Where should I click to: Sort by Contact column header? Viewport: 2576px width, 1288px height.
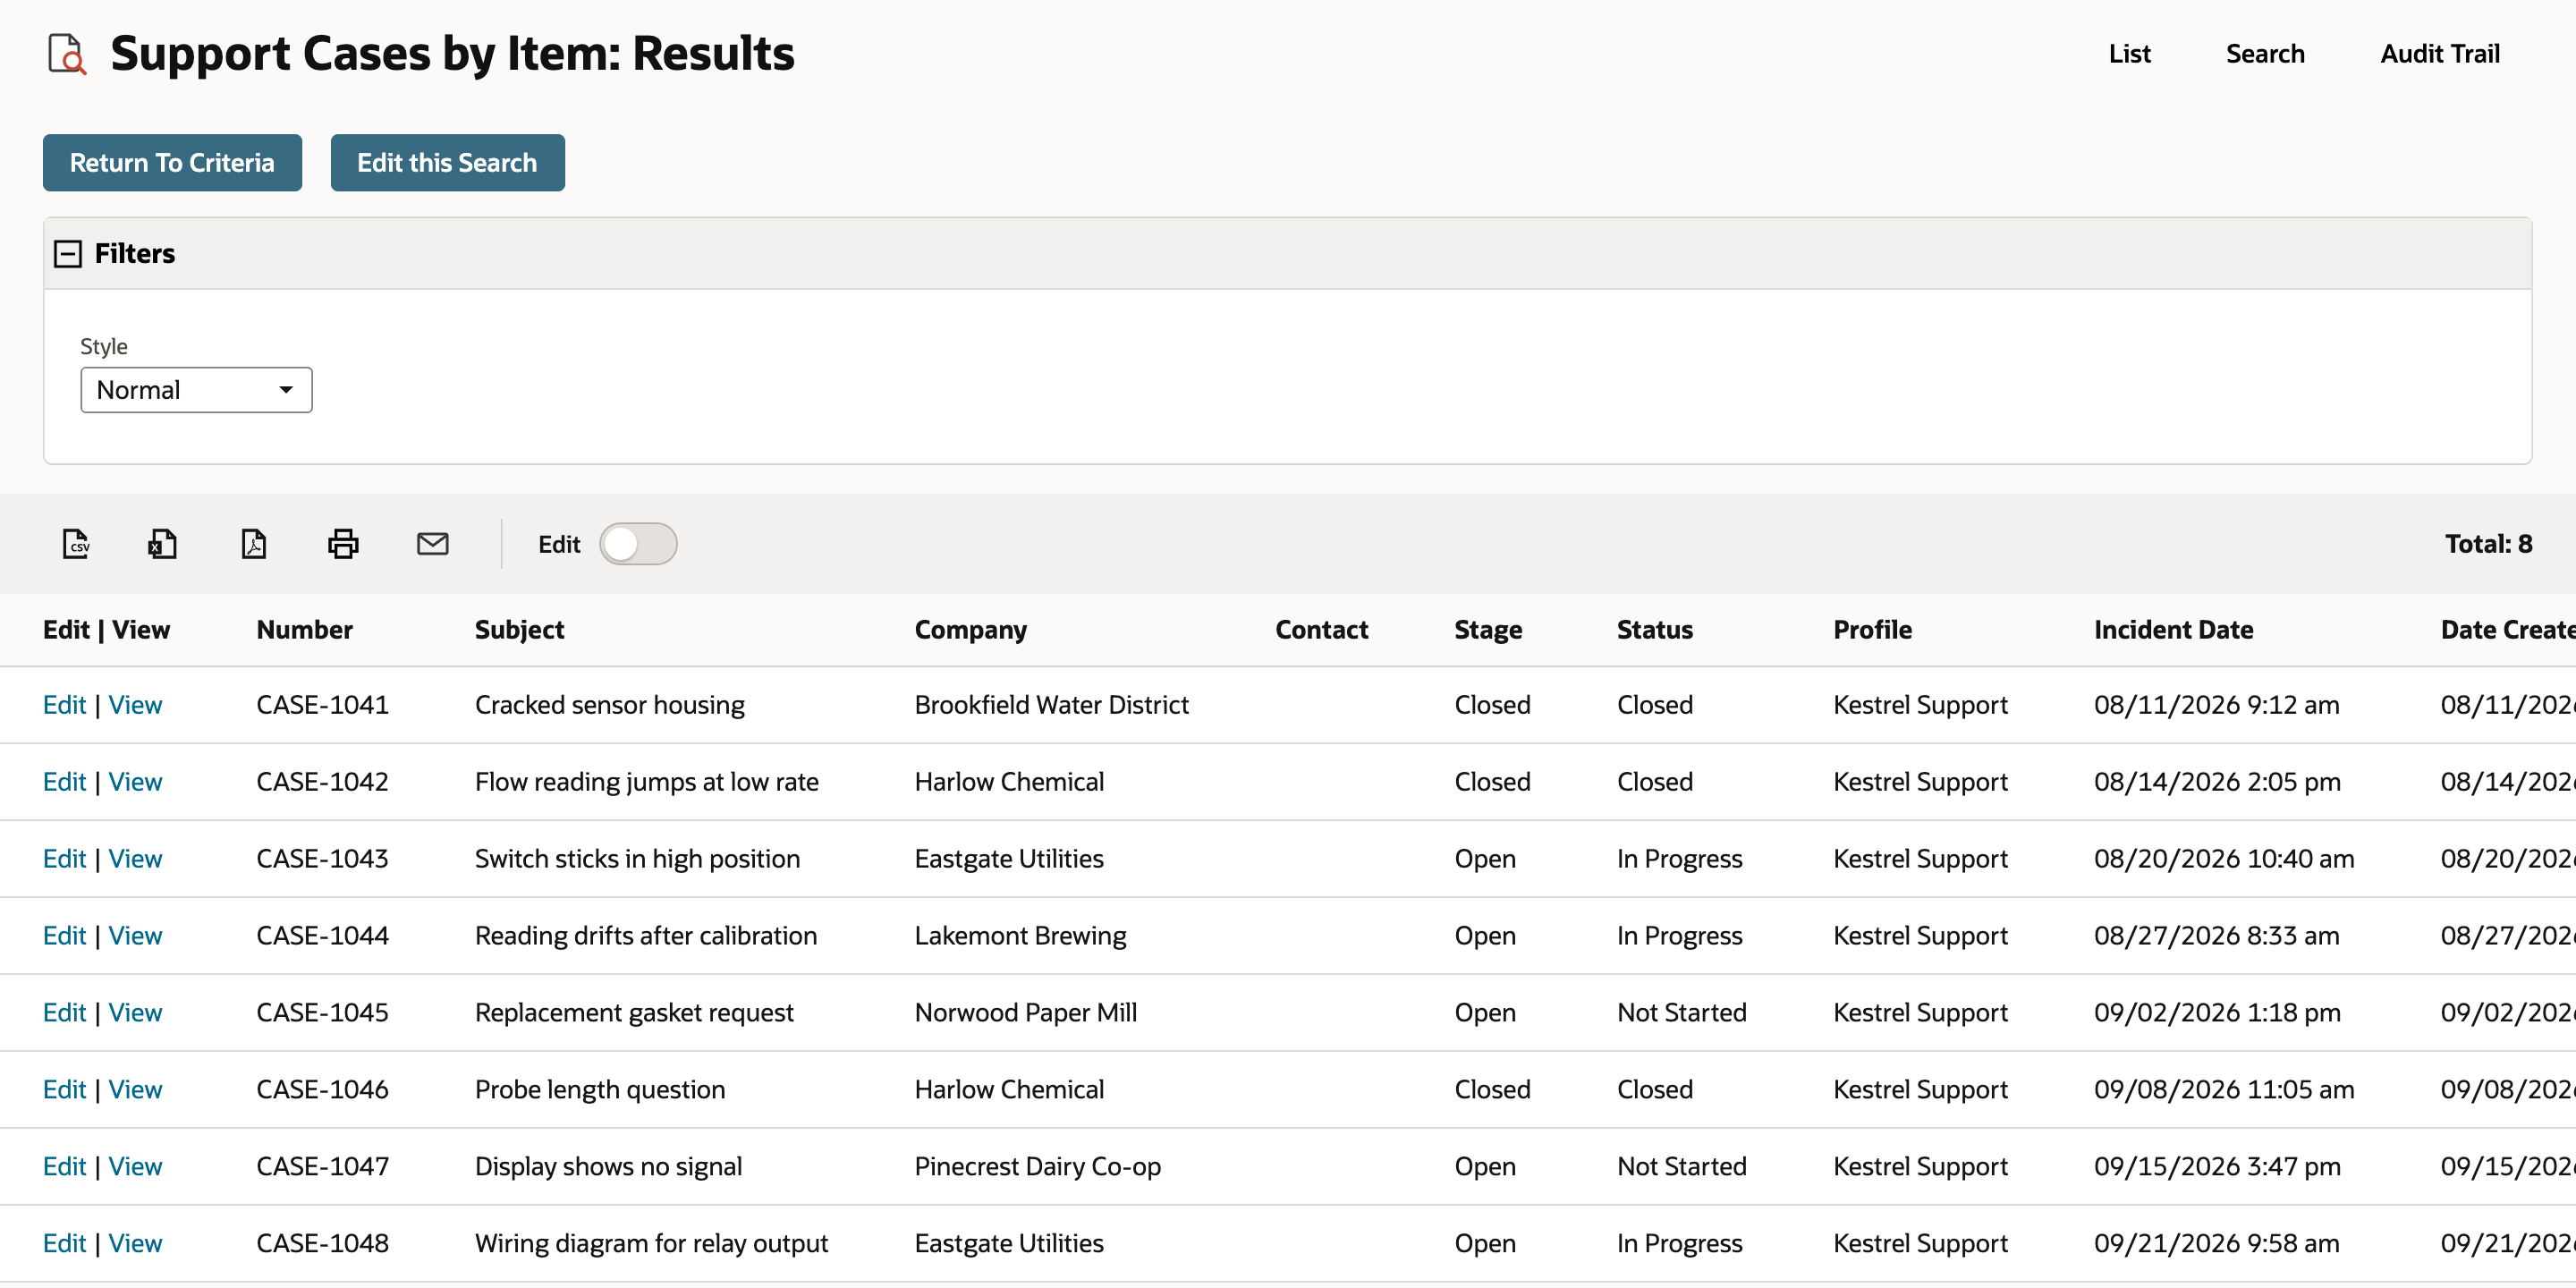point(1321,630)
